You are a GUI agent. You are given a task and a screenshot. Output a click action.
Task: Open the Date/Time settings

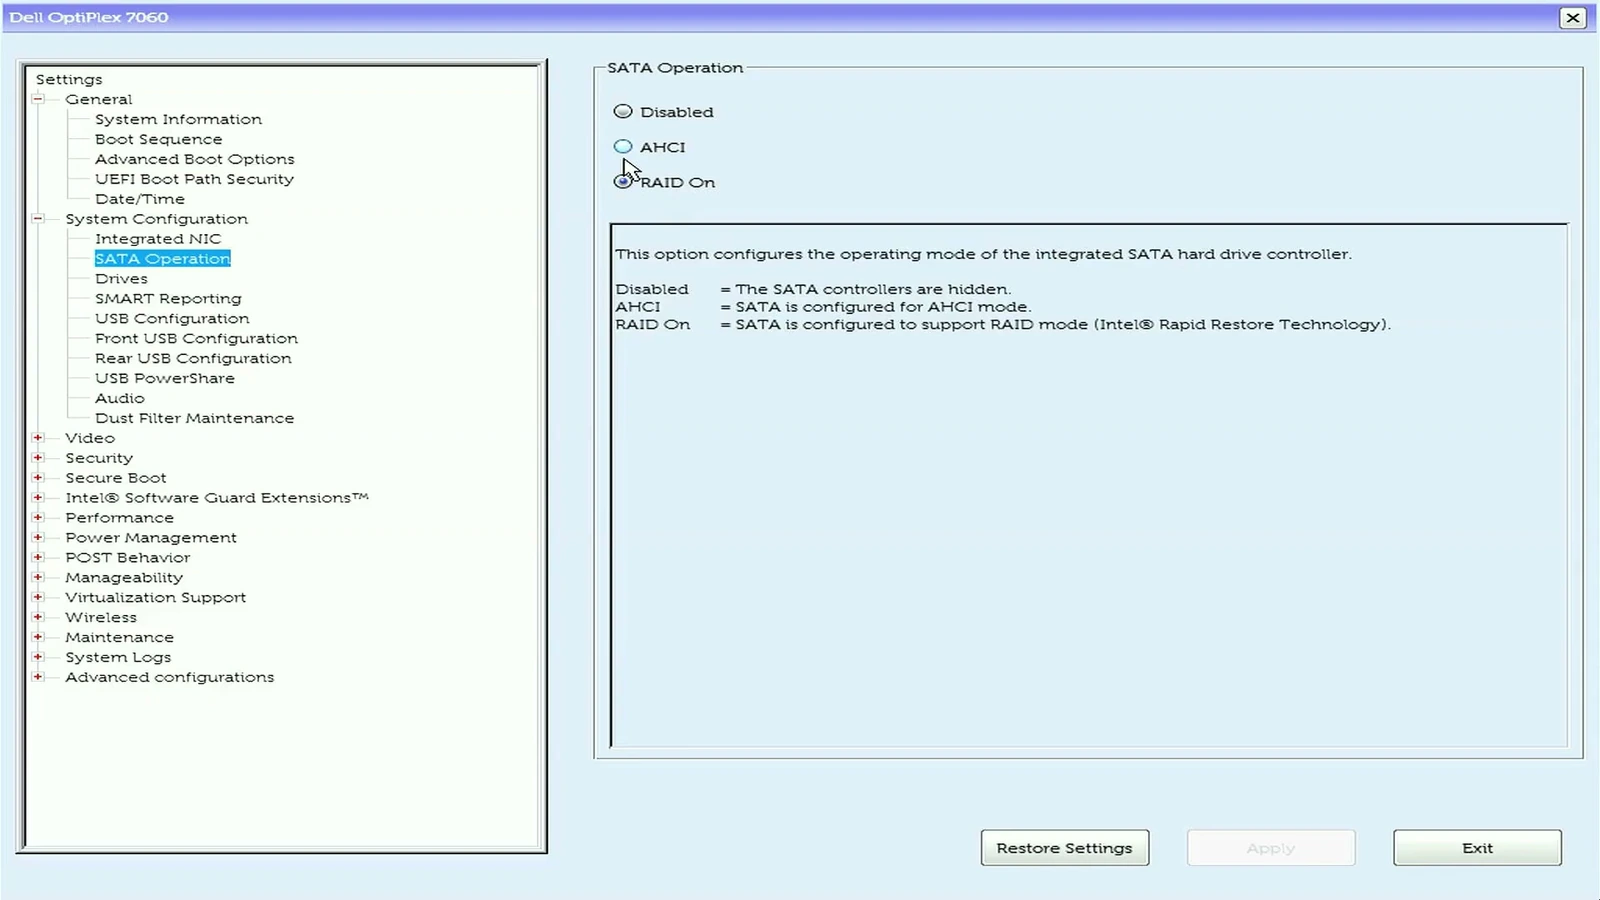(x=139, y=199)
